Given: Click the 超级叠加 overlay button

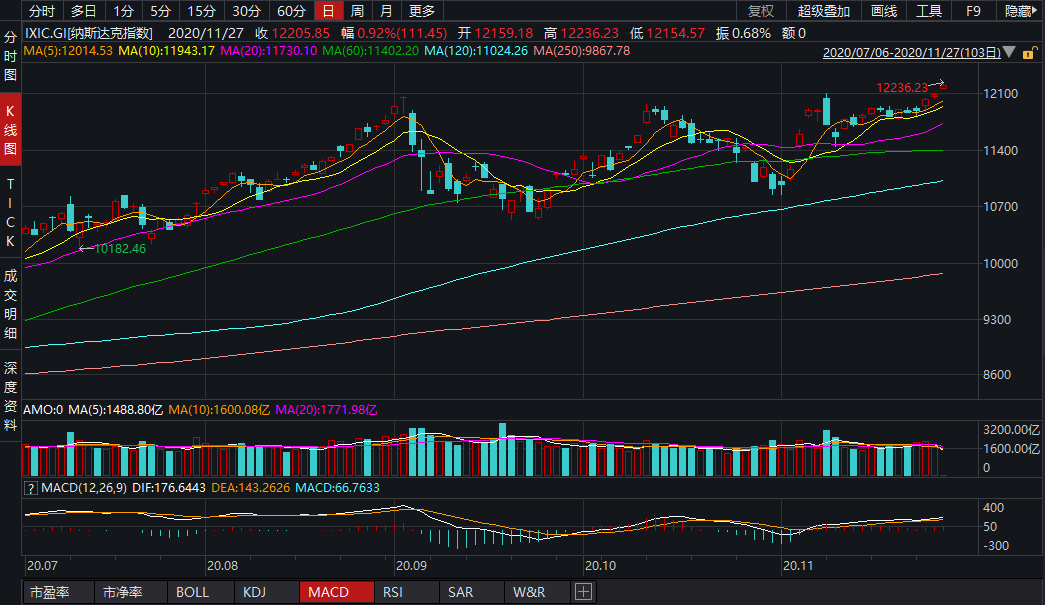Looking at the screenshot, I should click(824, 11).
